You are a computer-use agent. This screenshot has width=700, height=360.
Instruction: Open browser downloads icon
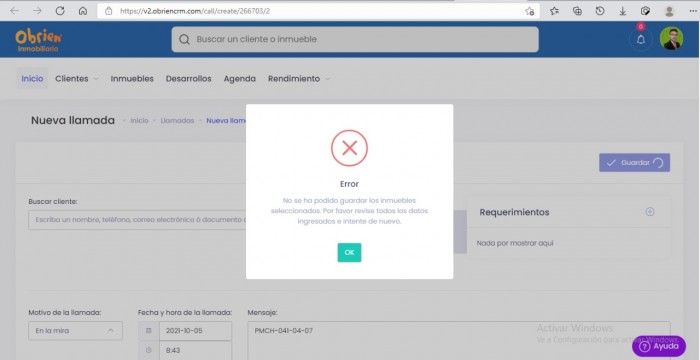(x=623, y=11)
